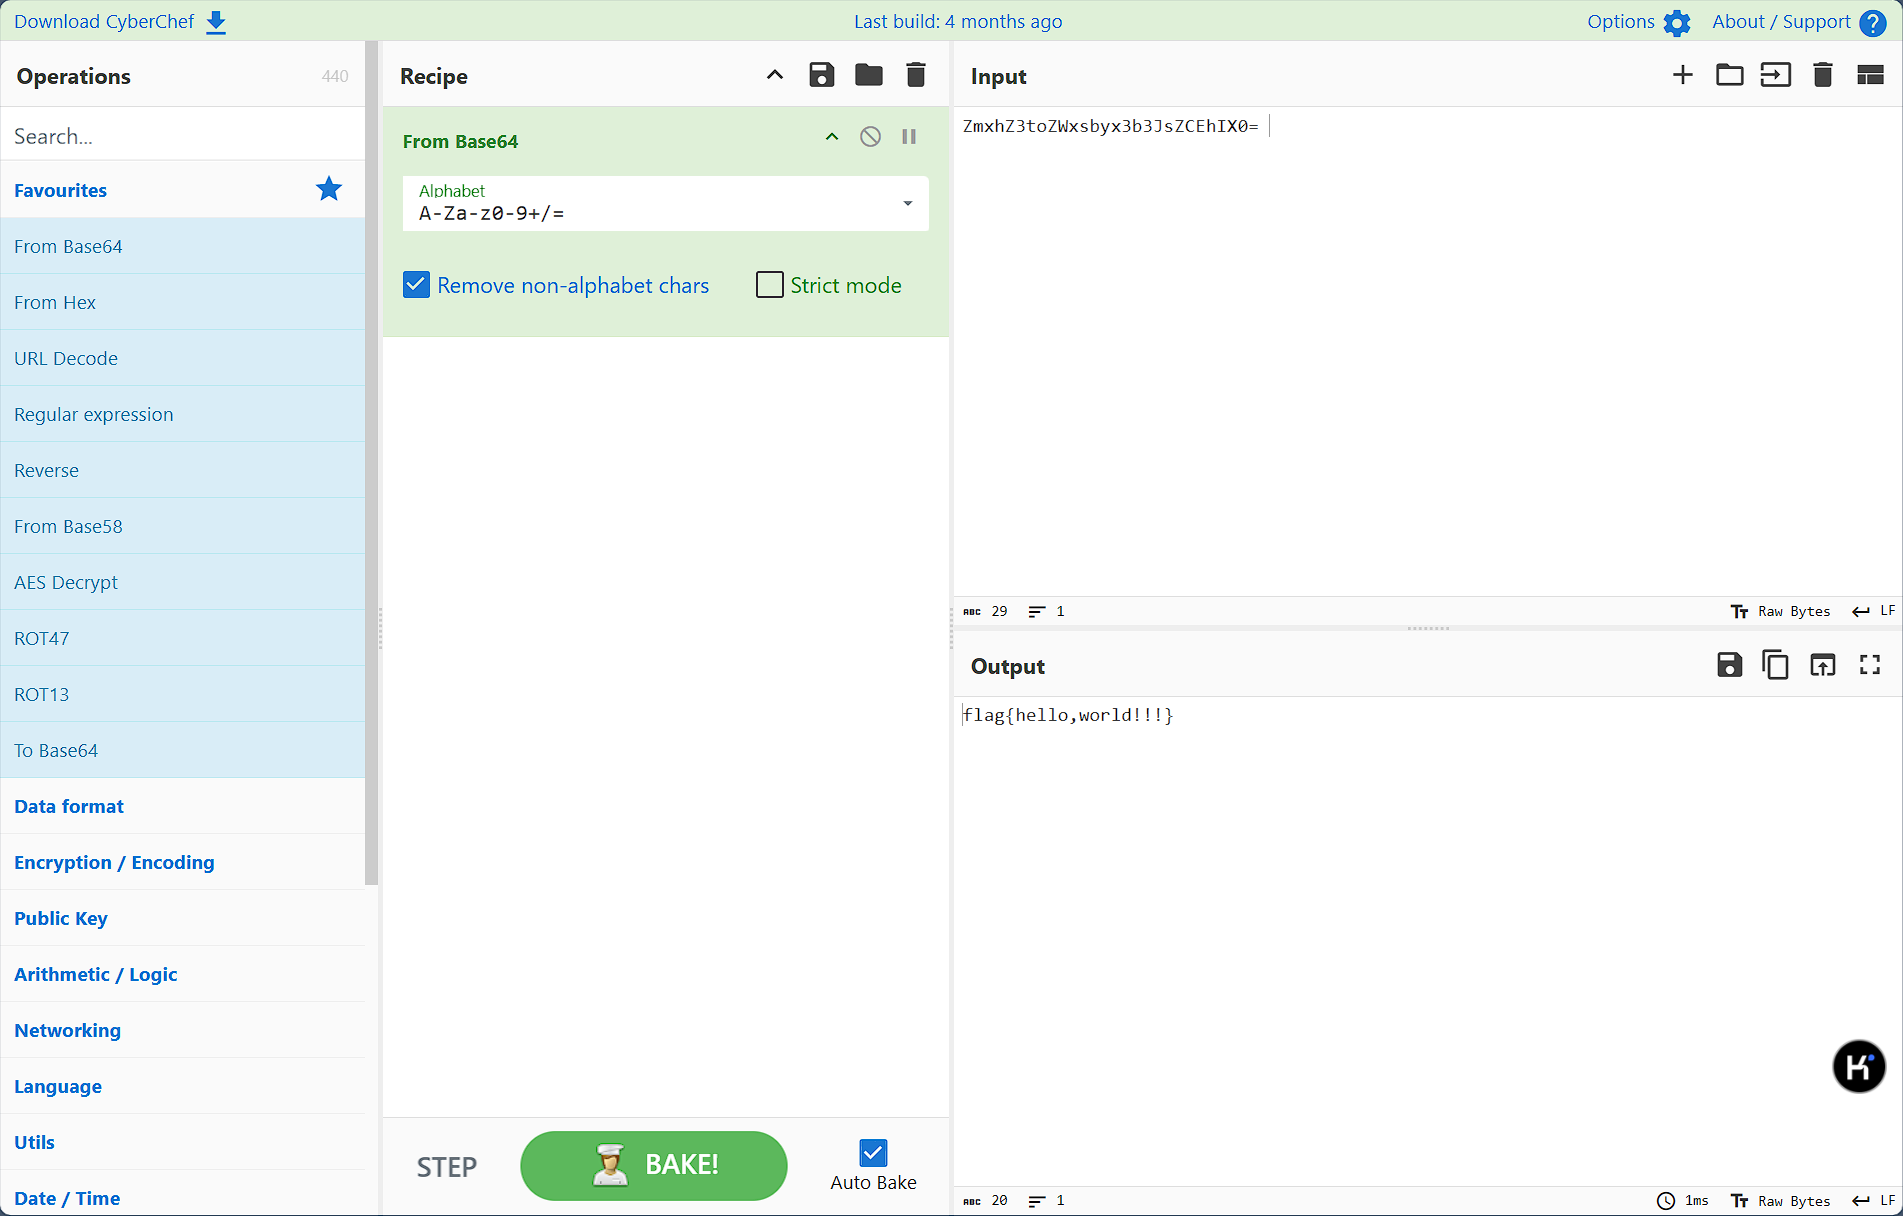Image resolution: width=1903 pixels, height=1216 pixels.
Task: Replace input with output icon
Action: point(1823,665)
